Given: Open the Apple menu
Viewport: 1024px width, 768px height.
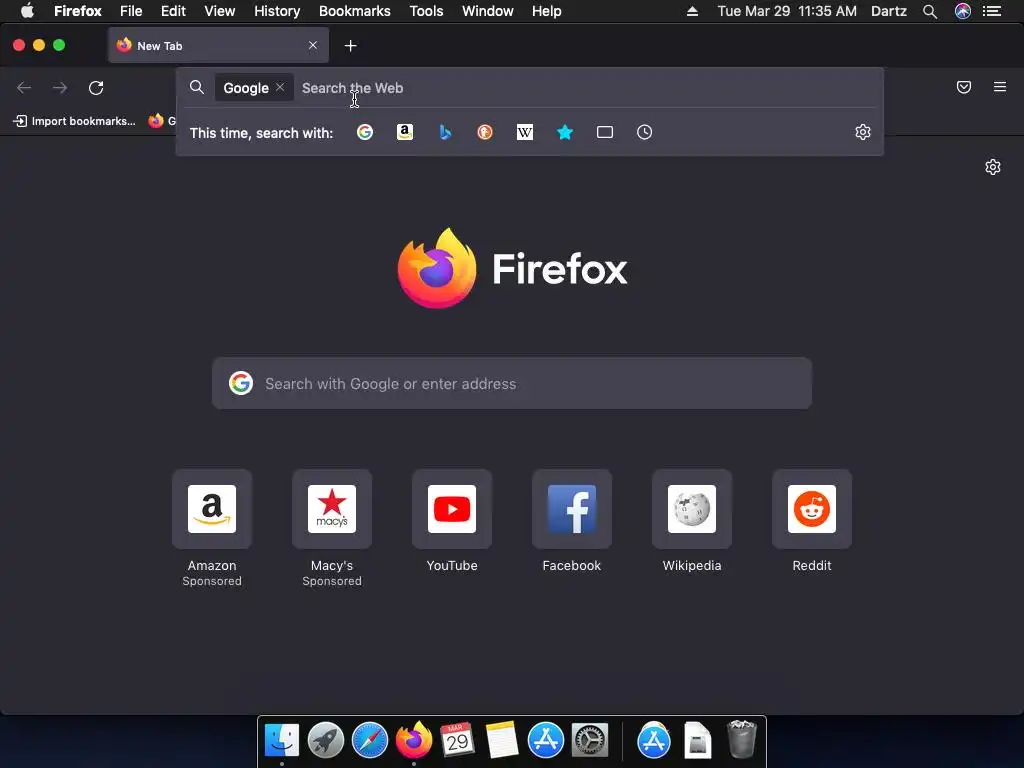Looking at the screenshot, I should pos(27,11).
